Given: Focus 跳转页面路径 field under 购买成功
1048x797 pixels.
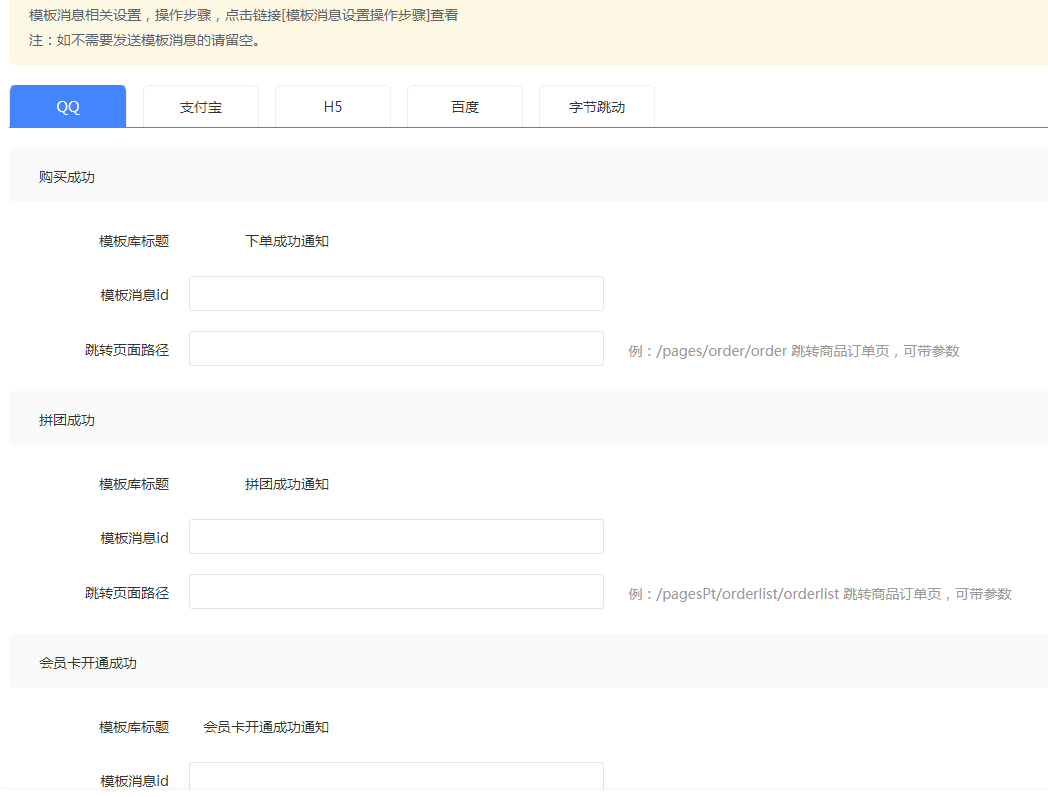Looking at the screenshot, I should (x=396, y=348).
